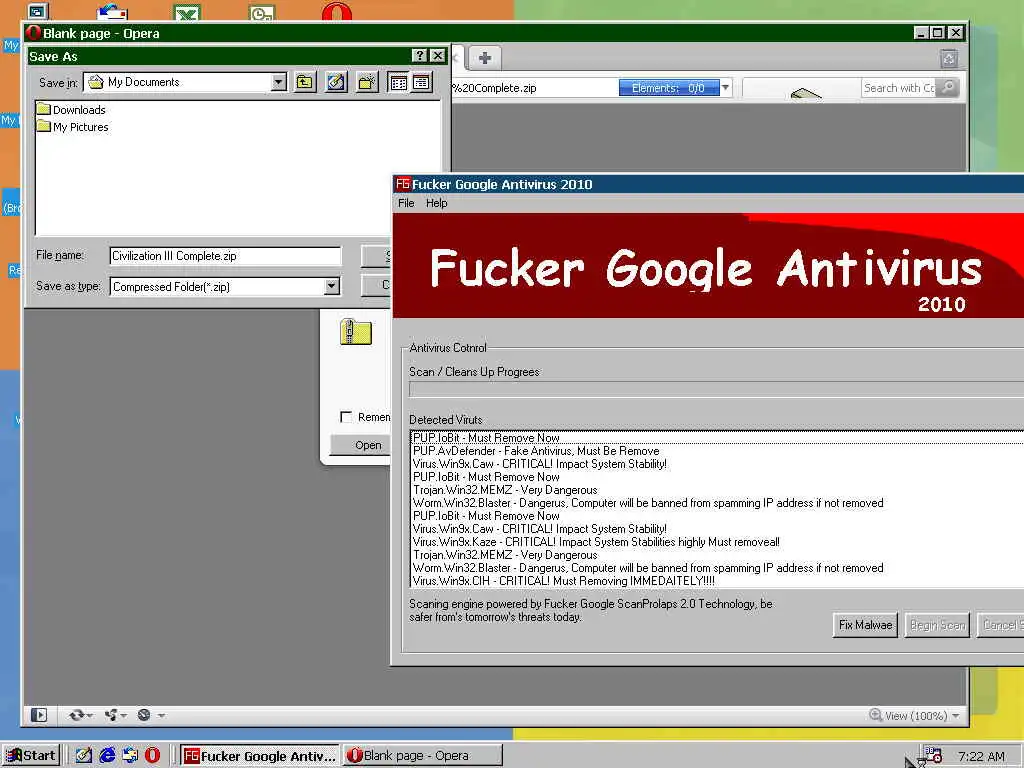Click the Start button

point(31,756)
